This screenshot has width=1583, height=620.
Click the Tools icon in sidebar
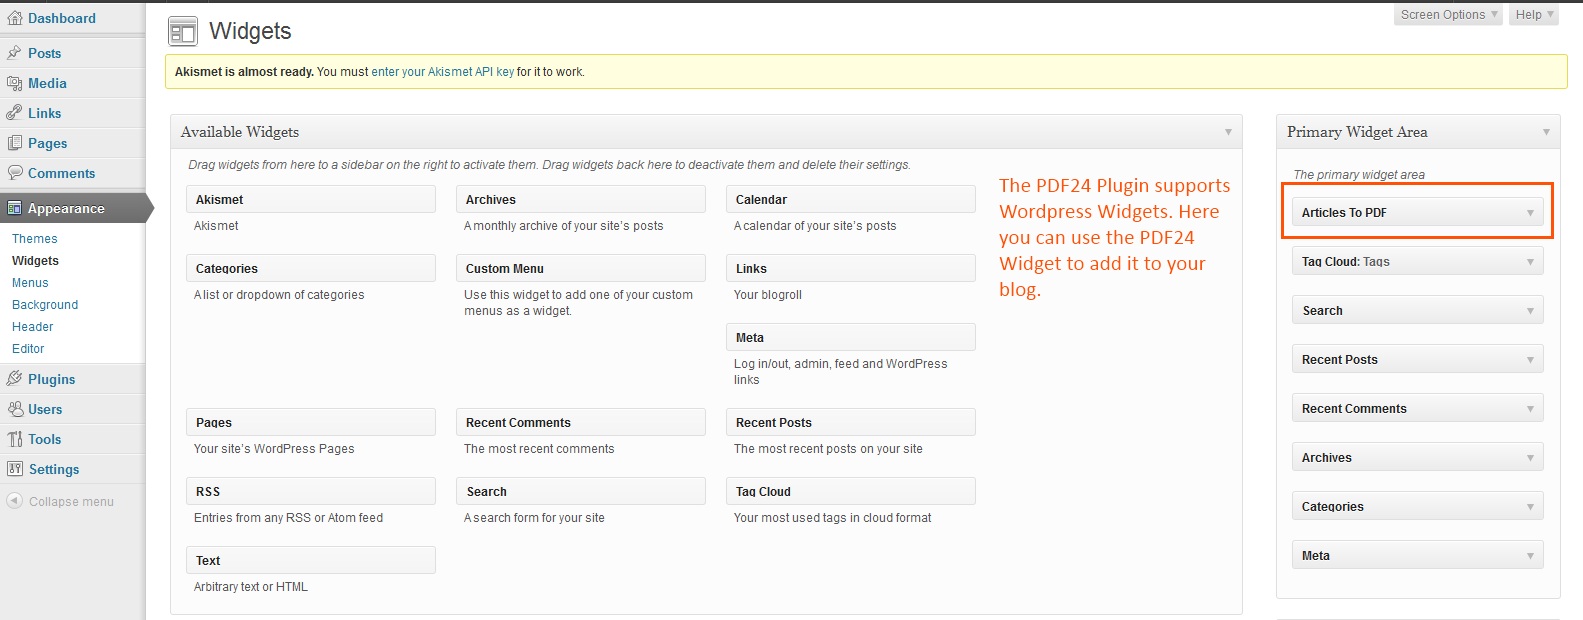[x=14, y=439]
